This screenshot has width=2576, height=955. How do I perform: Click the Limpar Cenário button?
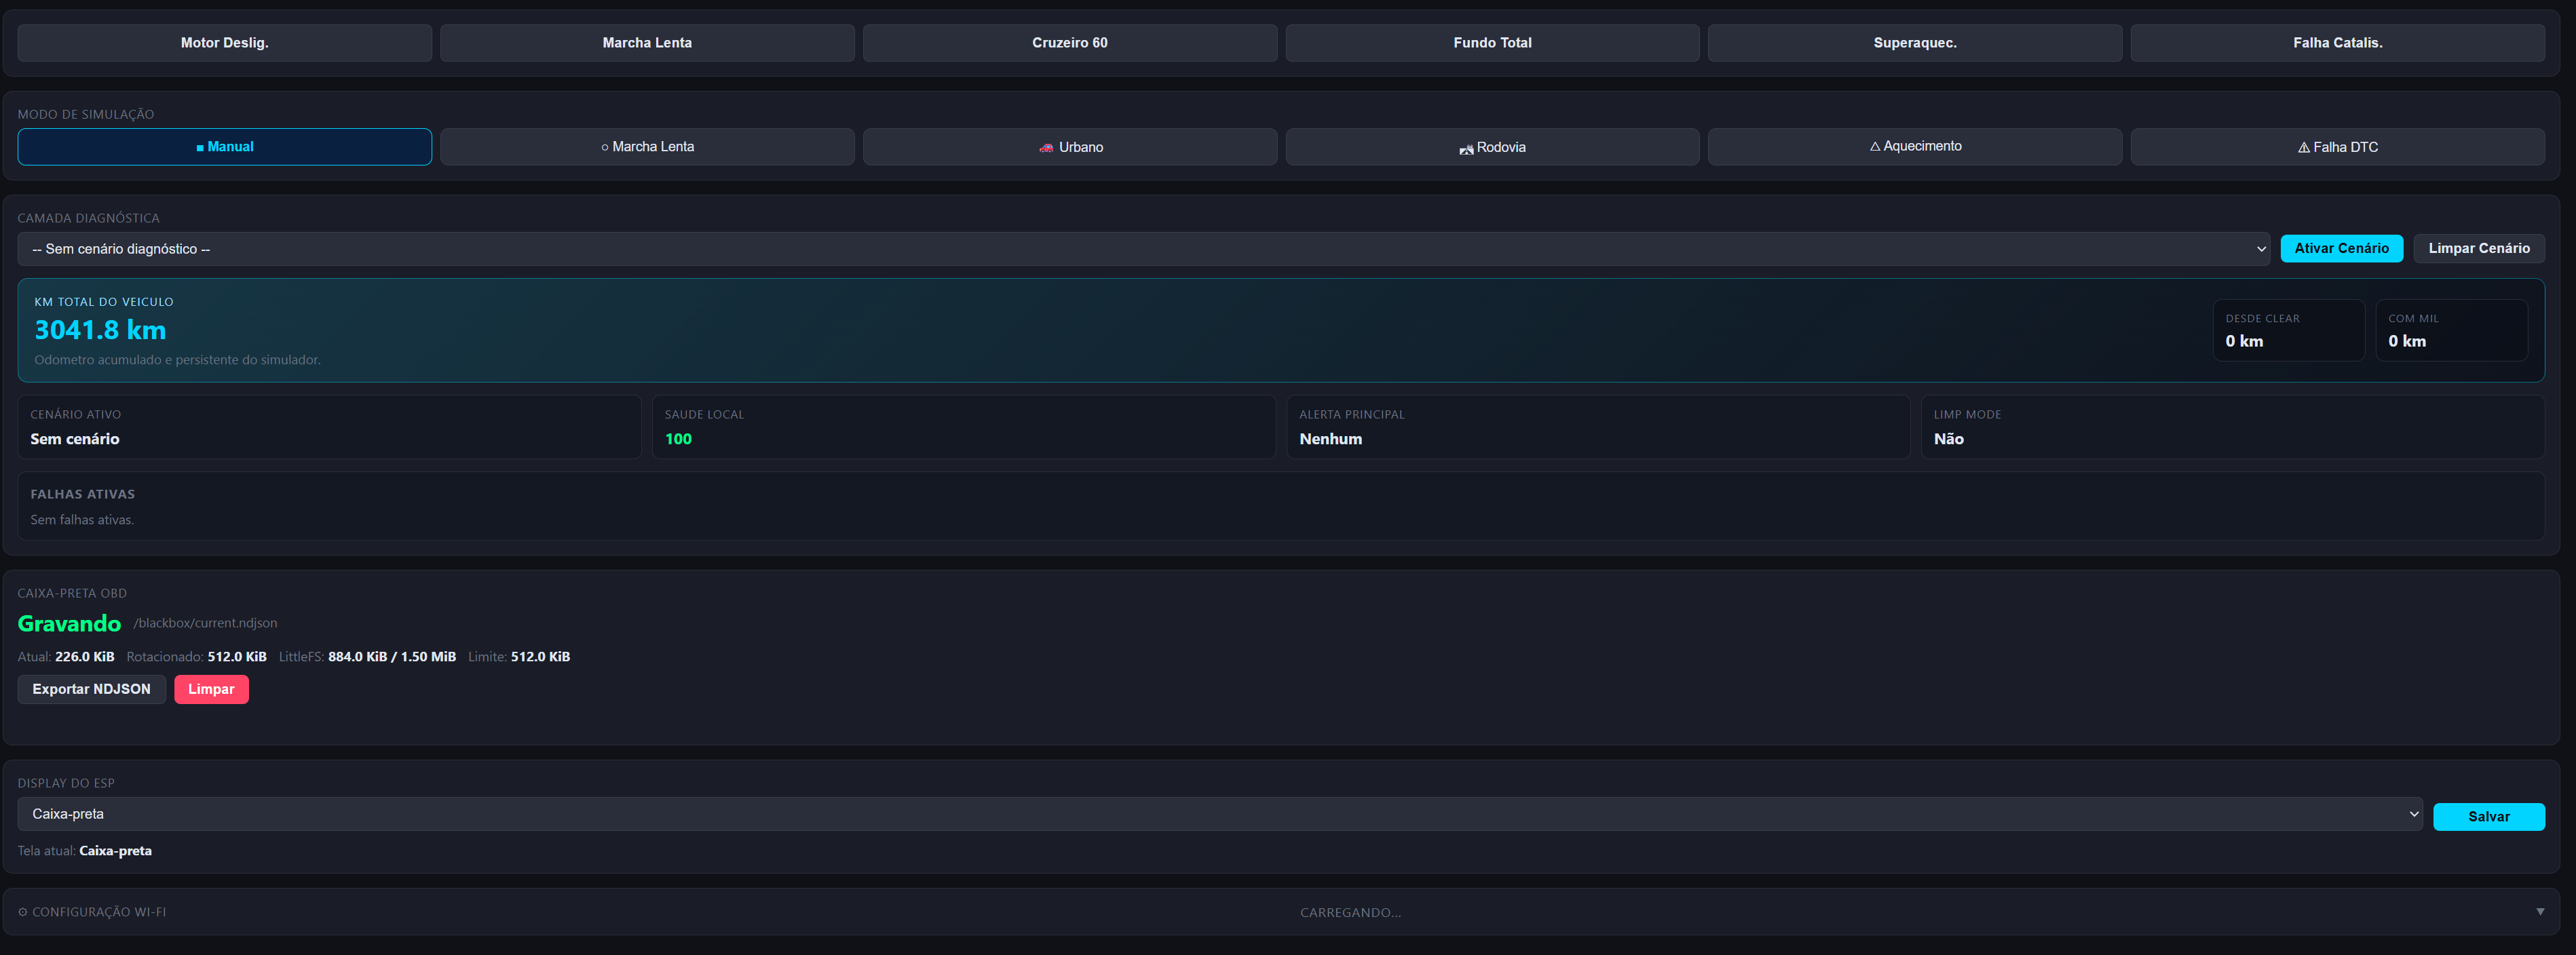[x=2479, y=248]
